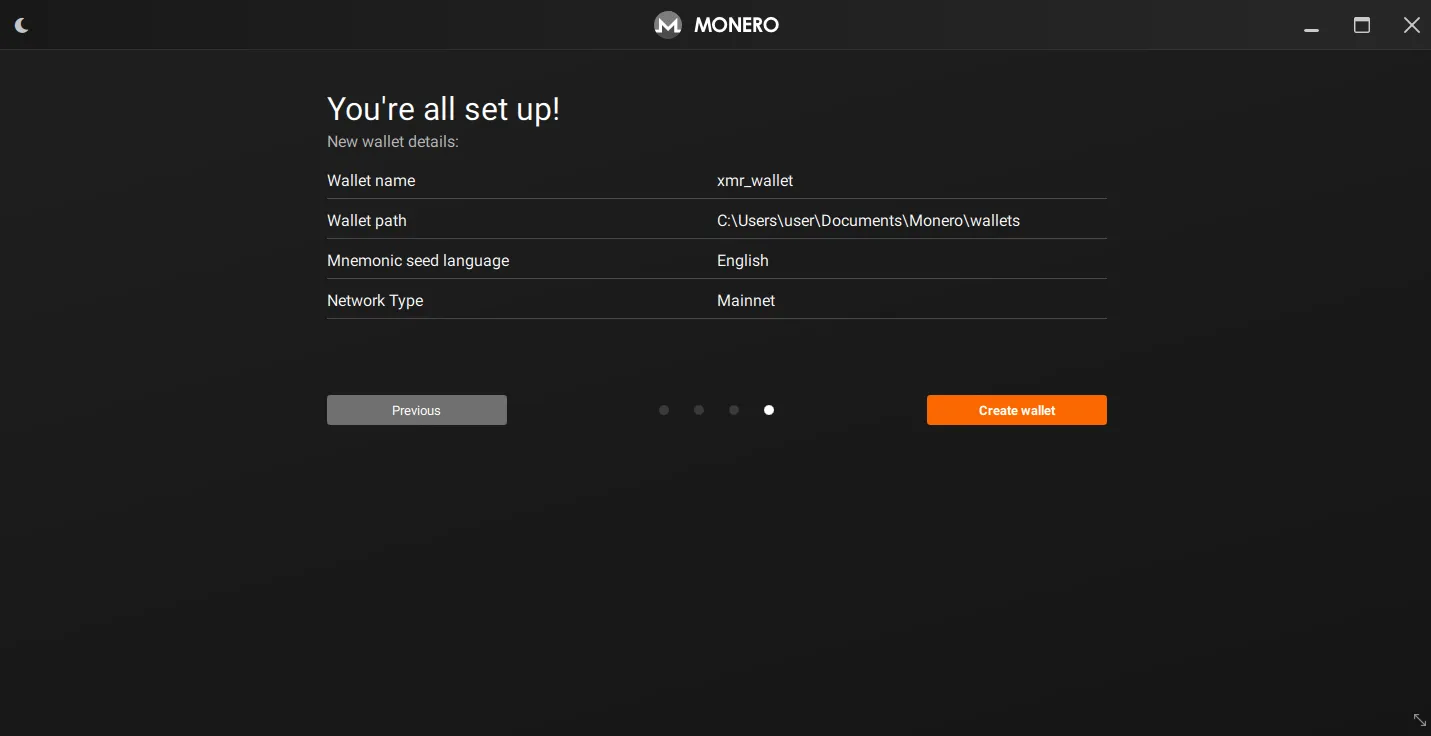Click the Mnemonic seed language label

(418, 261)
